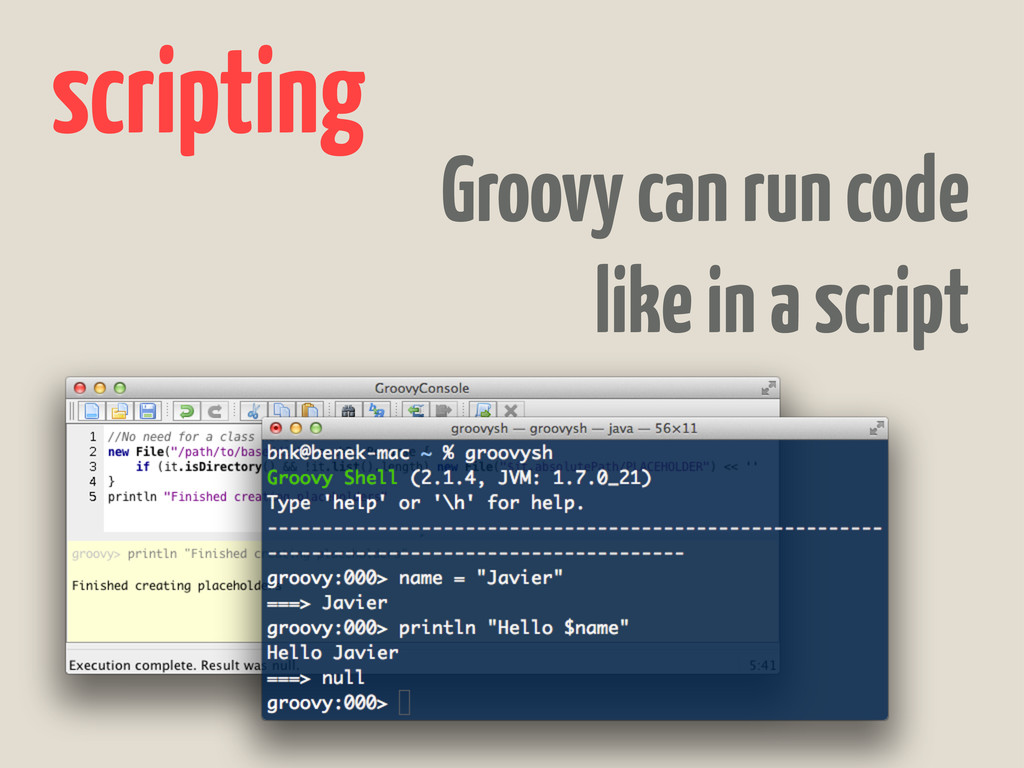Screen dimensions: 1024x768
Task: Click gray Redo arrow in GroovyConsole toolbar
Action: click(x=214, y=411)
